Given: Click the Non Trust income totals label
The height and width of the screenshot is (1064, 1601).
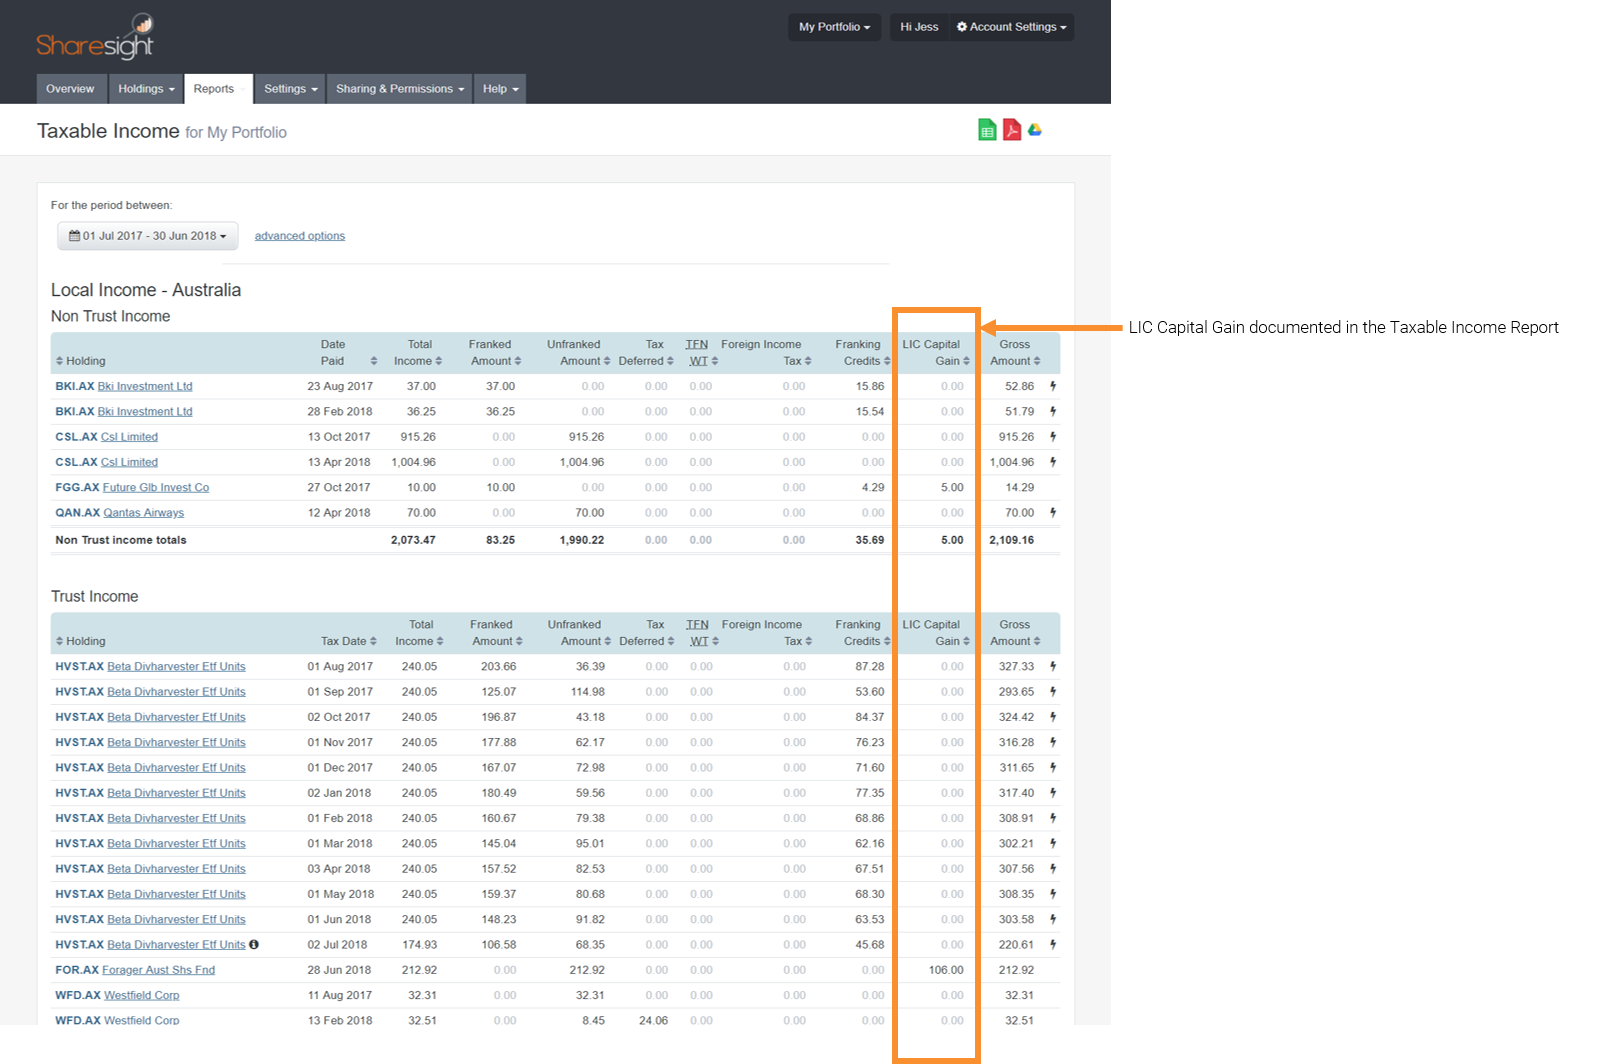Looking at the screenshot, I should (x=121, y=540).
